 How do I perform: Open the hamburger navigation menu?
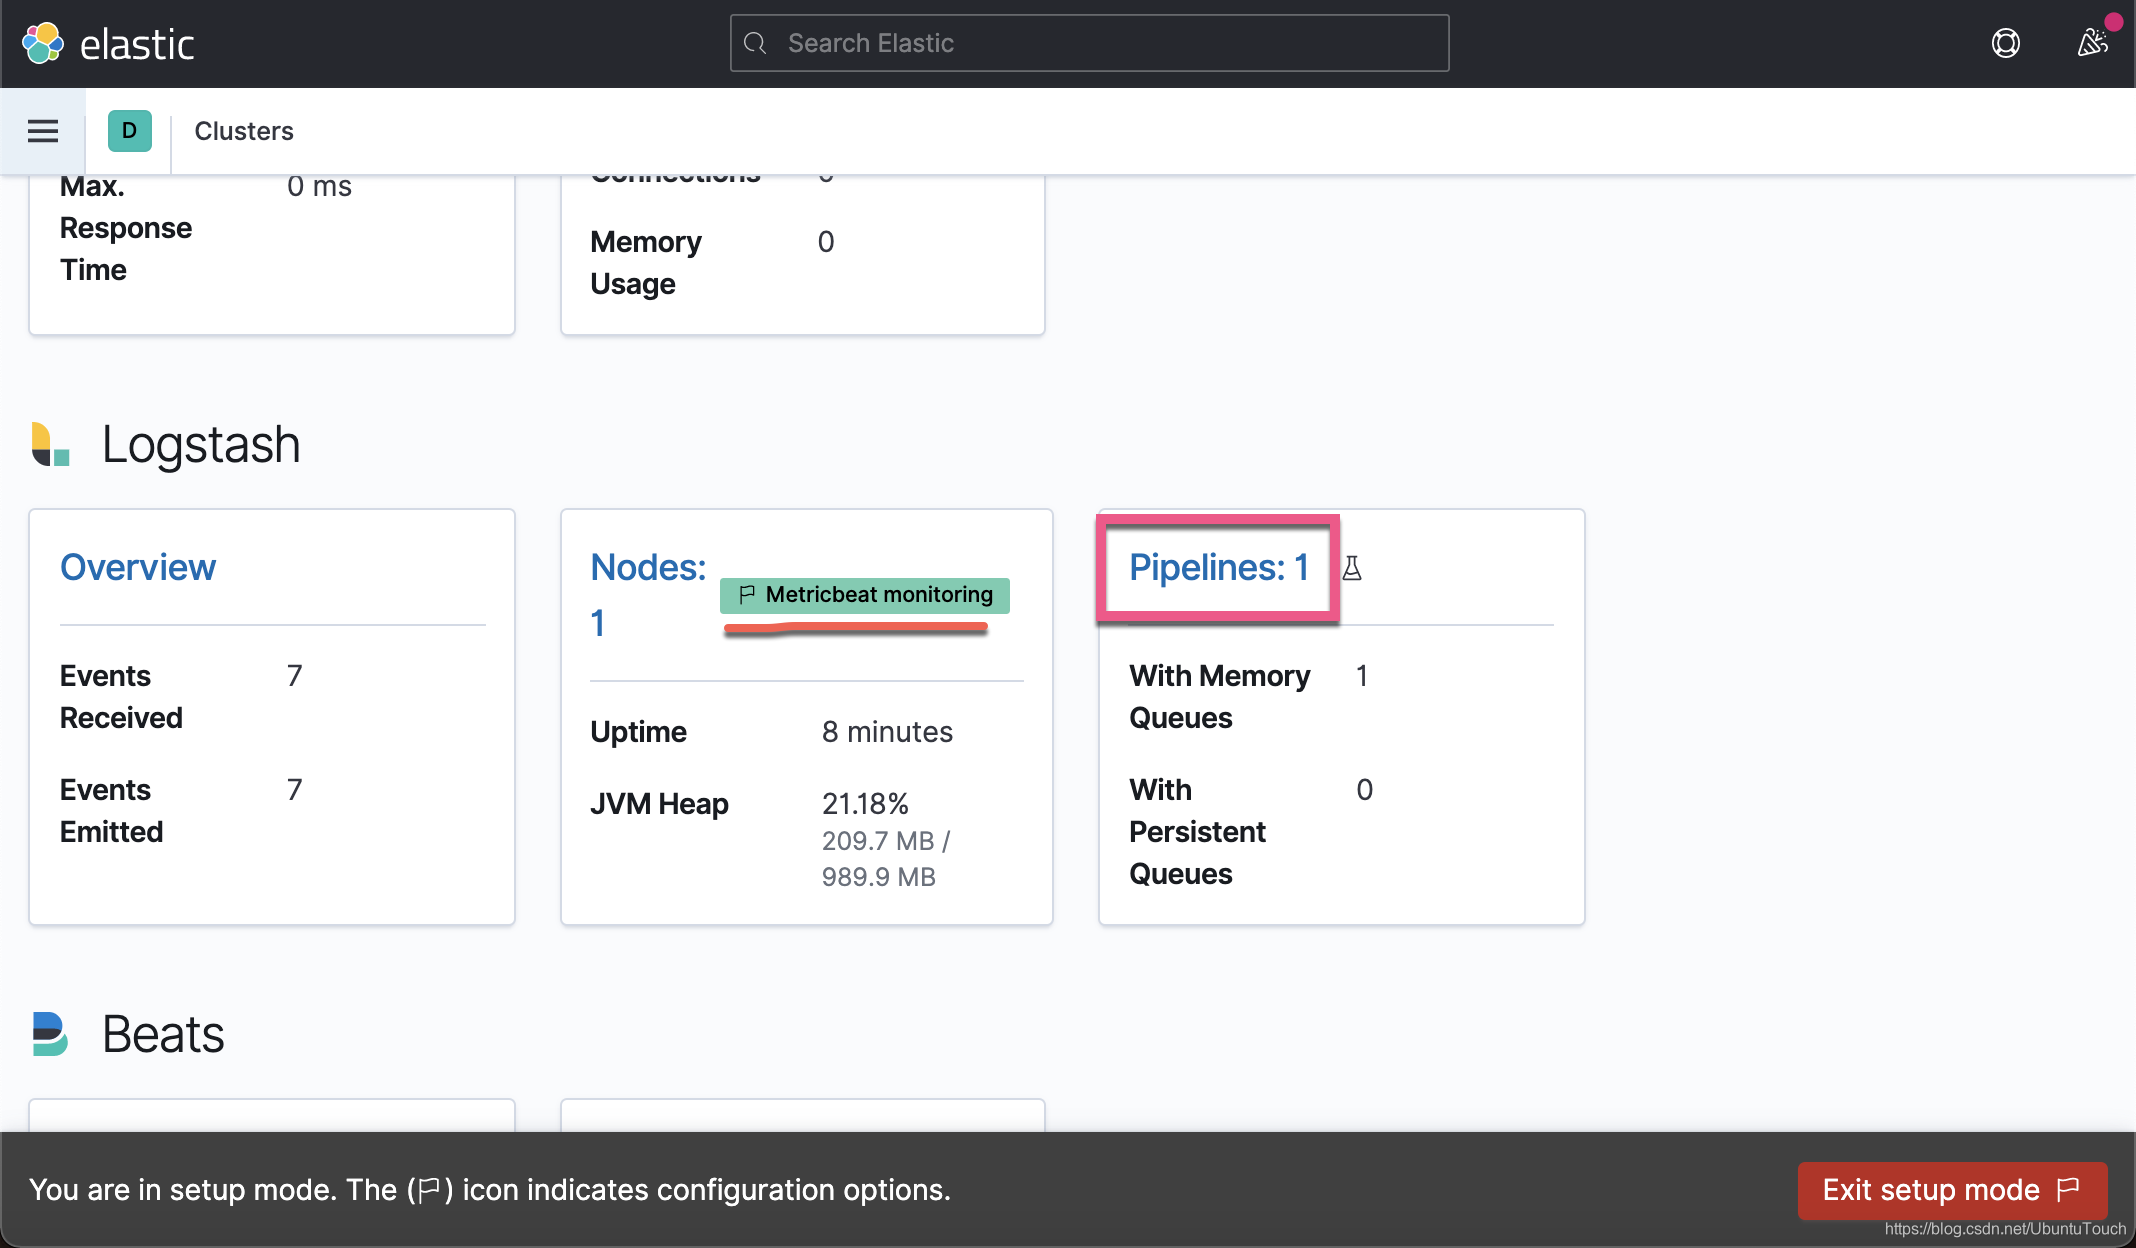point(43,131)
